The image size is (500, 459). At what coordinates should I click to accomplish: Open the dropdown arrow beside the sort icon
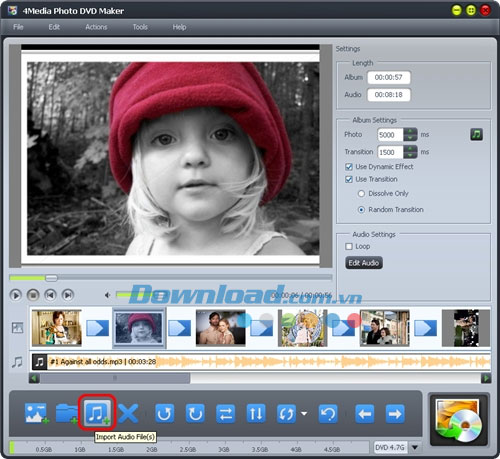pos(304,414)
